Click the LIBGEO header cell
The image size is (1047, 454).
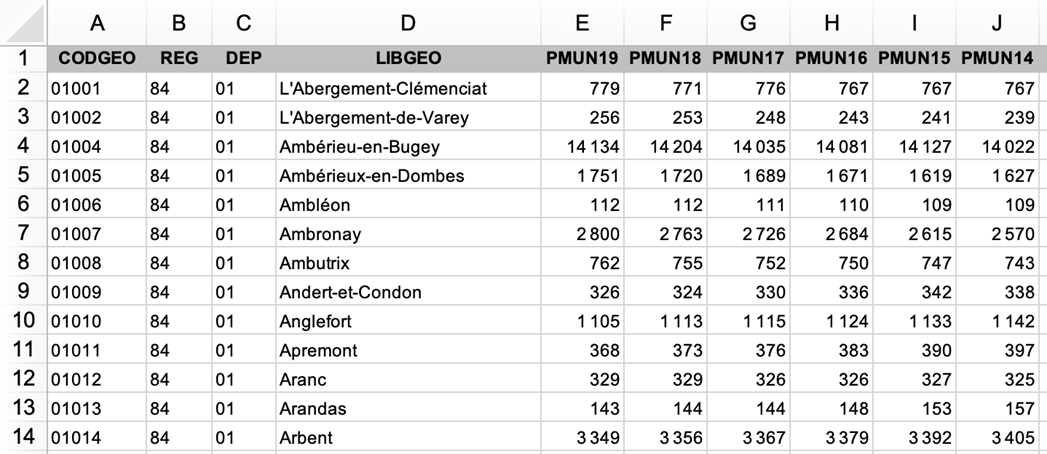(407, 58)
